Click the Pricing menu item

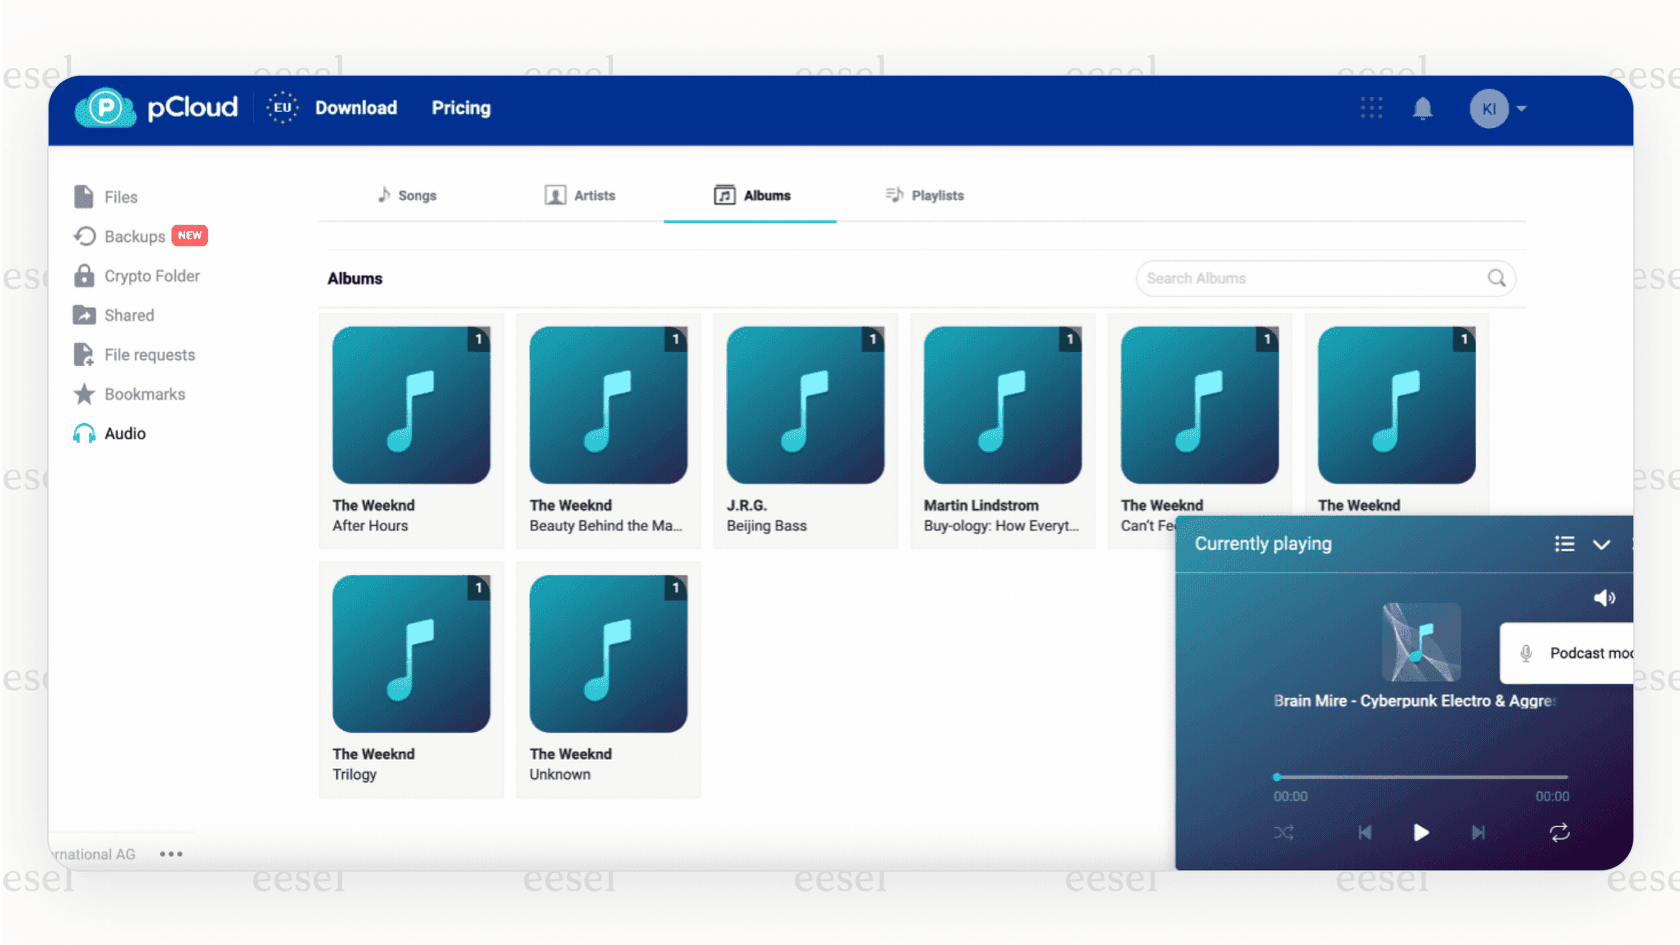(461, 108)
